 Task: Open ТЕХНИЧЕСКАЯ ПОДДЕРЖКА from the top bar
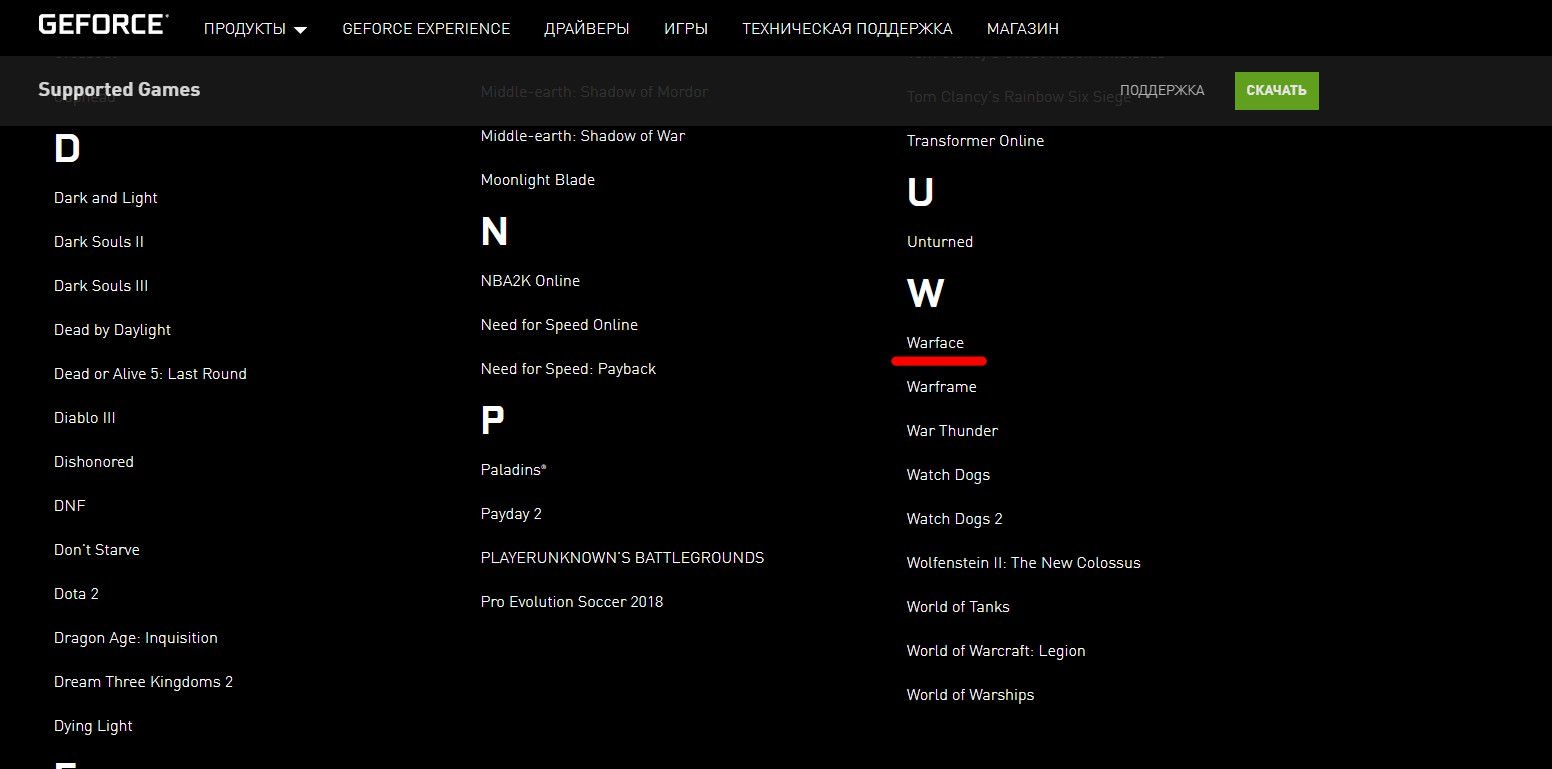click(846, 29)
